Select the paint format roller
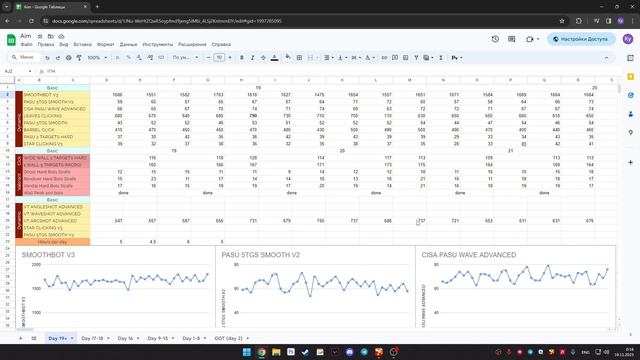The width and height of the screenshot is (640, 360). click(x=79, y=58)
